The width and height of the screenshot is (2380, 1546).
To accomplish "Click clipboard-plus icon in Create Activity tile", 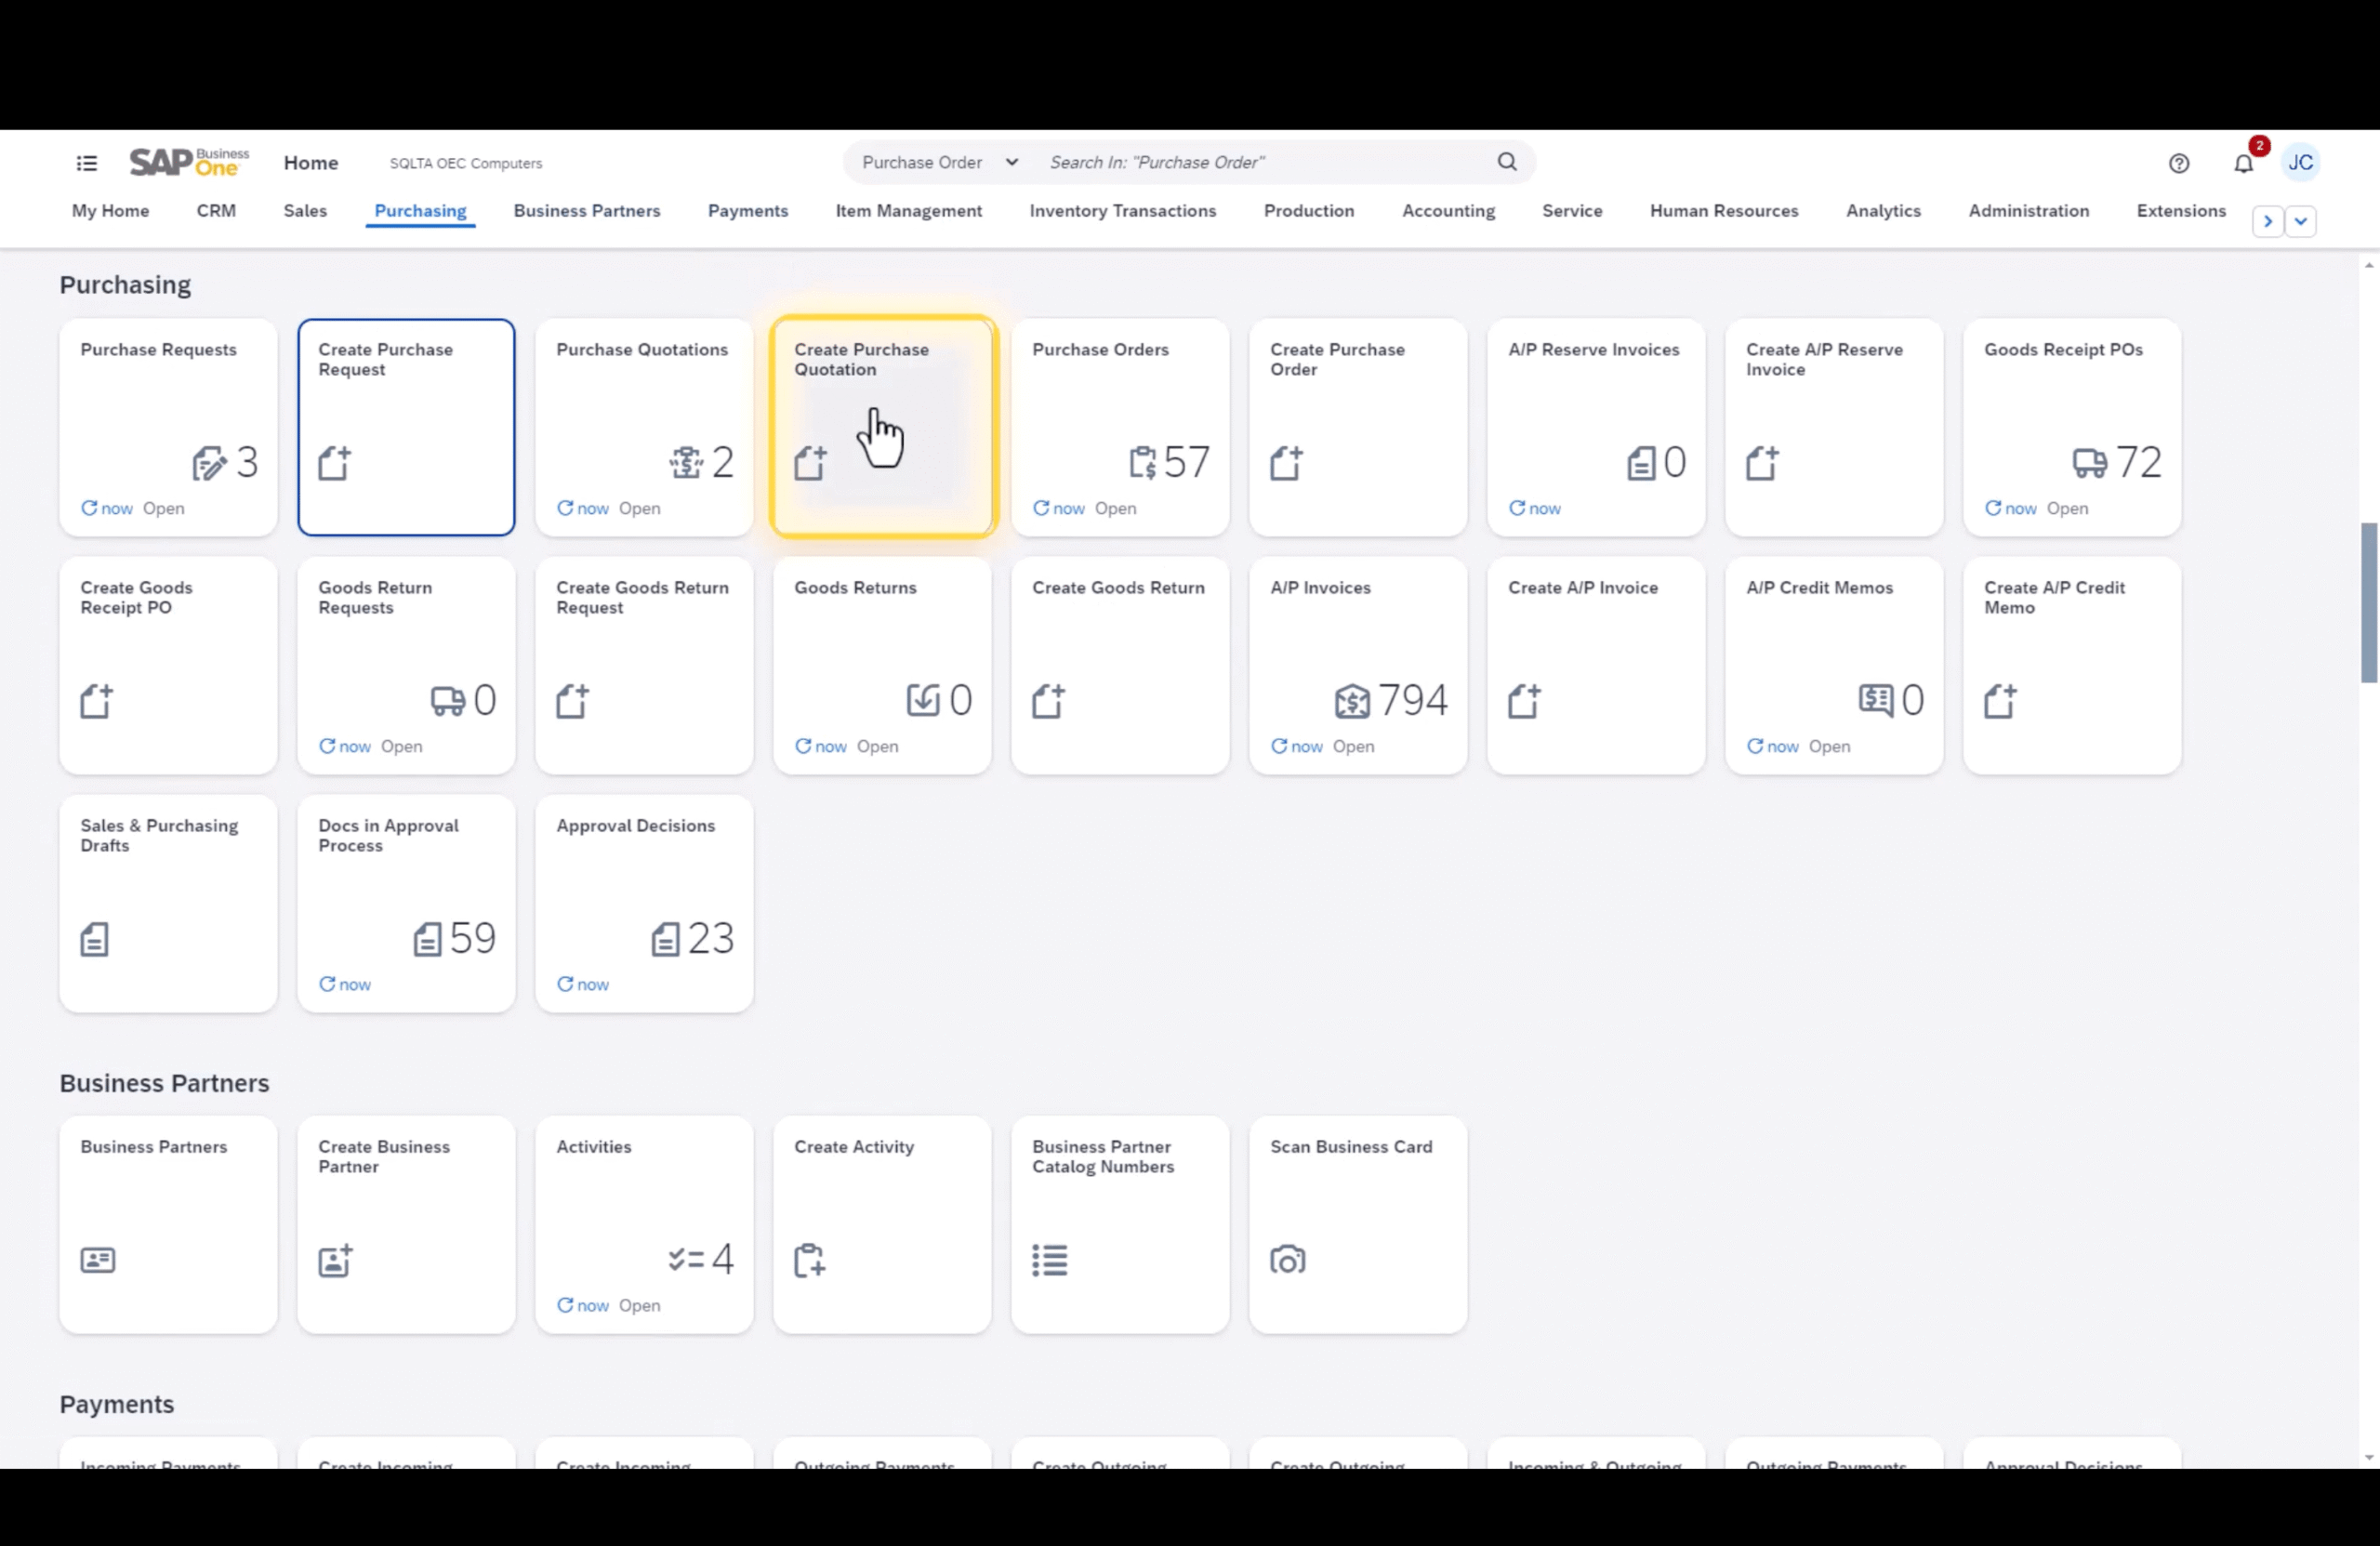I will pos(810,1260).
